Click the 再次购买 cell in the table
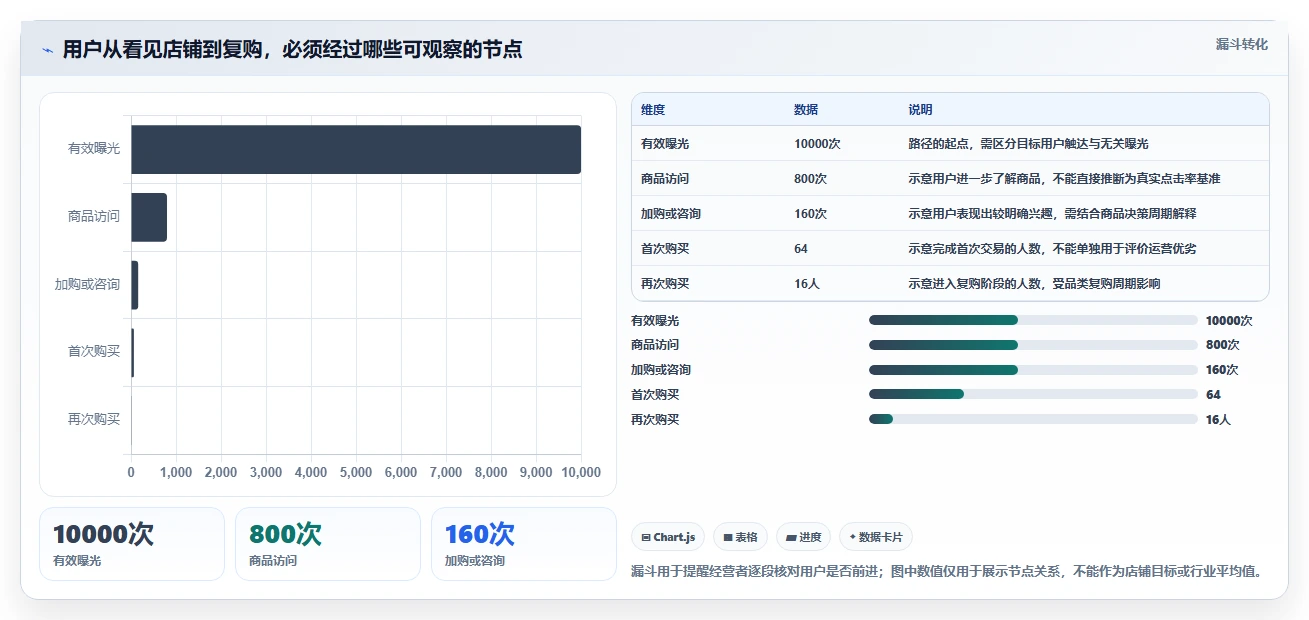This screenshot has height=620, width=1309. tap(665, 284)
